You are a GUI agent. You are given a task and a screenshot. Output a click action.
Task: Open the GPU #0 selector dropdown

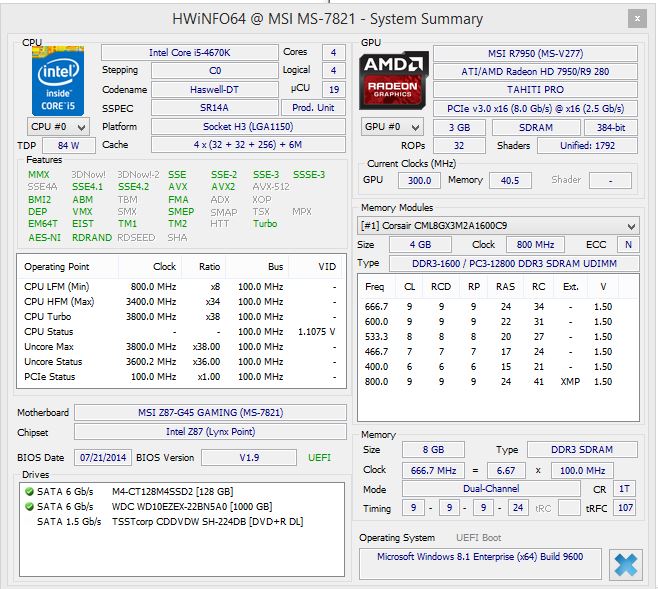tap(392, 127)
